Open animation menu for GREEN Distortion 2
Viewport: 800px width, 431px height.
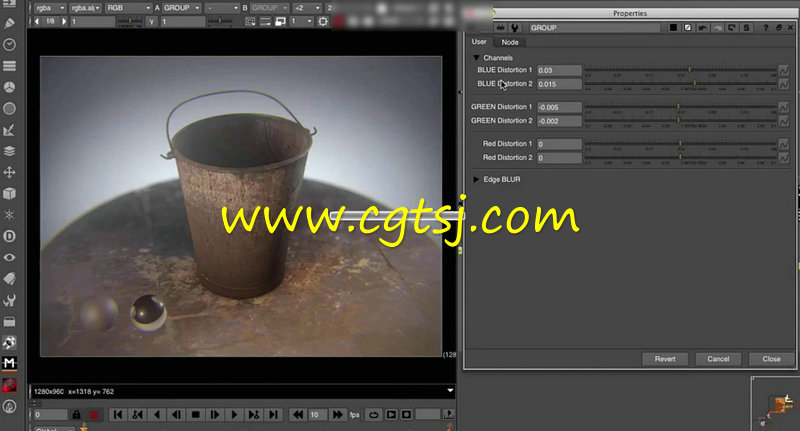(784, 121)
